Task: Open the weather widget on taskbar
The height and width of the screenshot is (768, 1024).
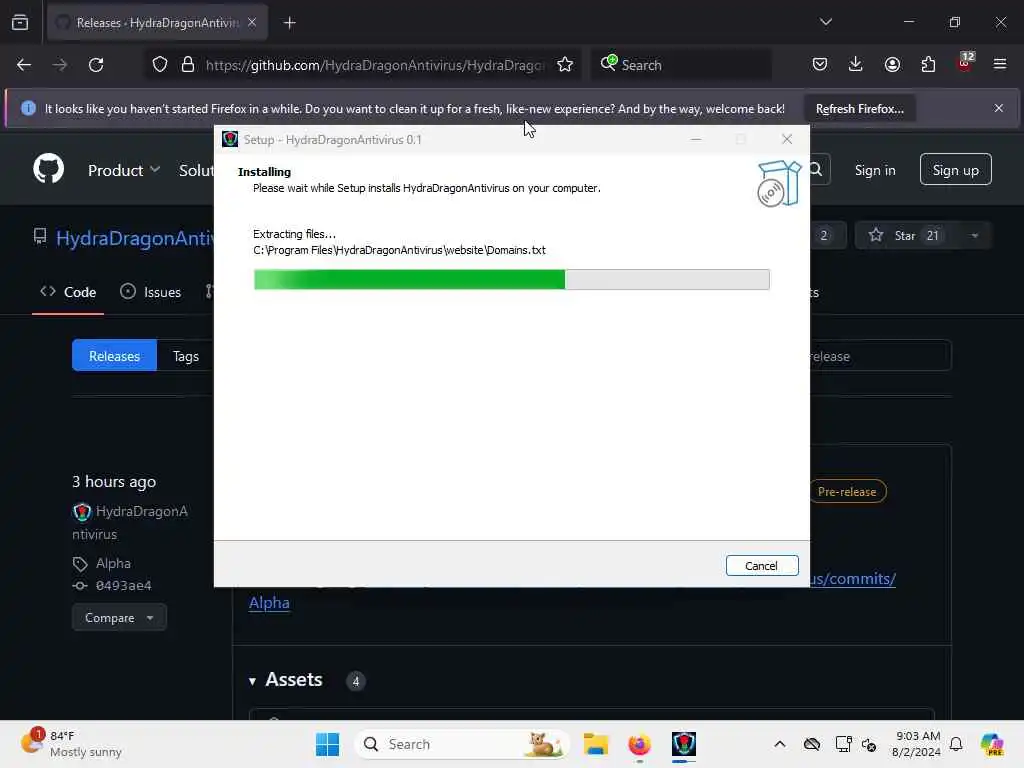Action: click(72, 744)
